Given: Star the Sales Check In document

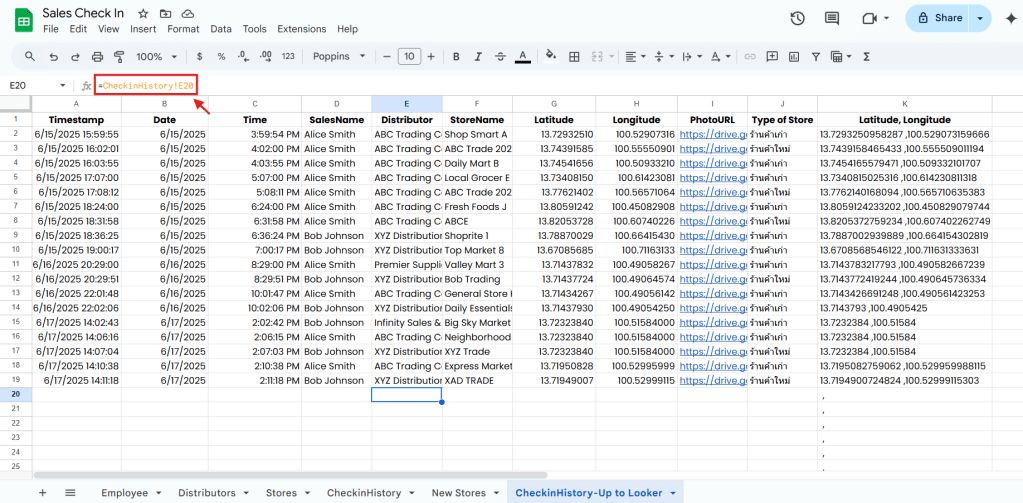Looking at the screenshot, I should [143, 14].
